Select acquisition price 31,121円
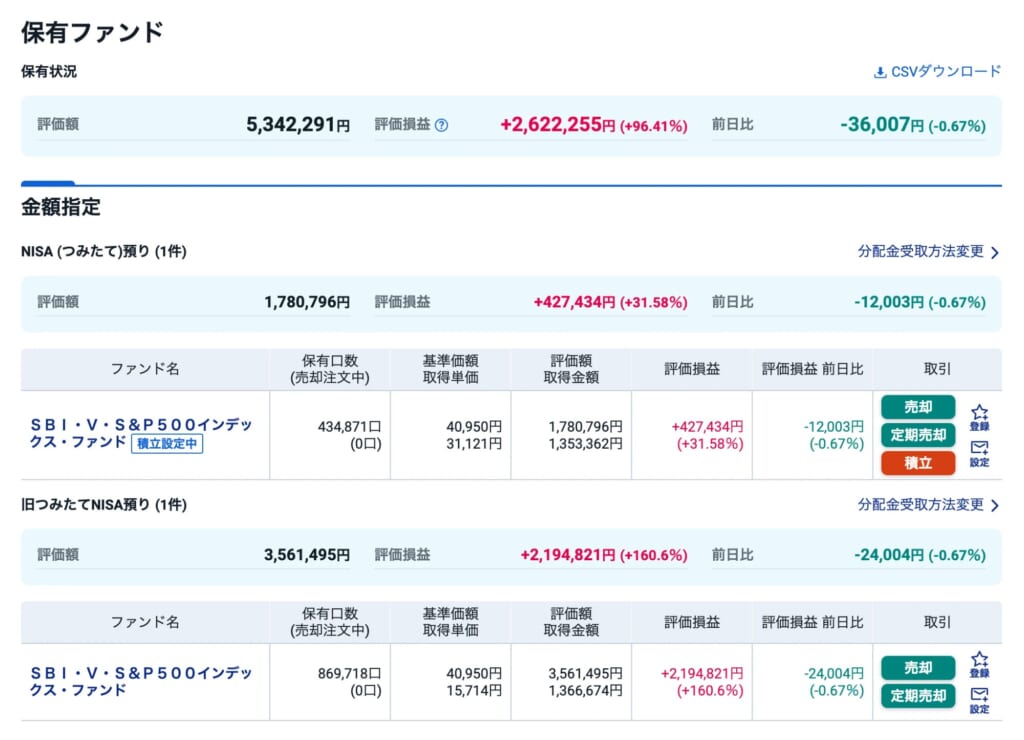1024x740 pixels. [474, 444]
